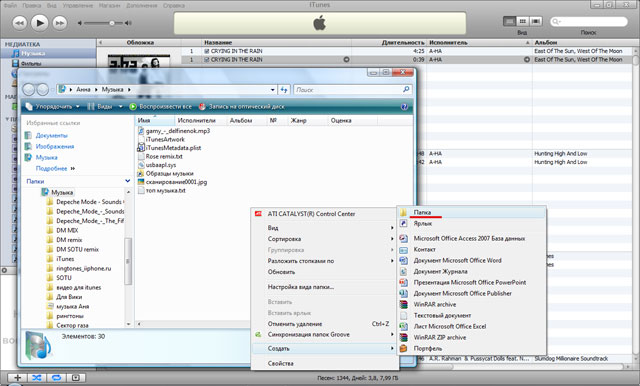Toggle shuffle button in iTunes
Screen dimensions: 640x386
[37, 378]
